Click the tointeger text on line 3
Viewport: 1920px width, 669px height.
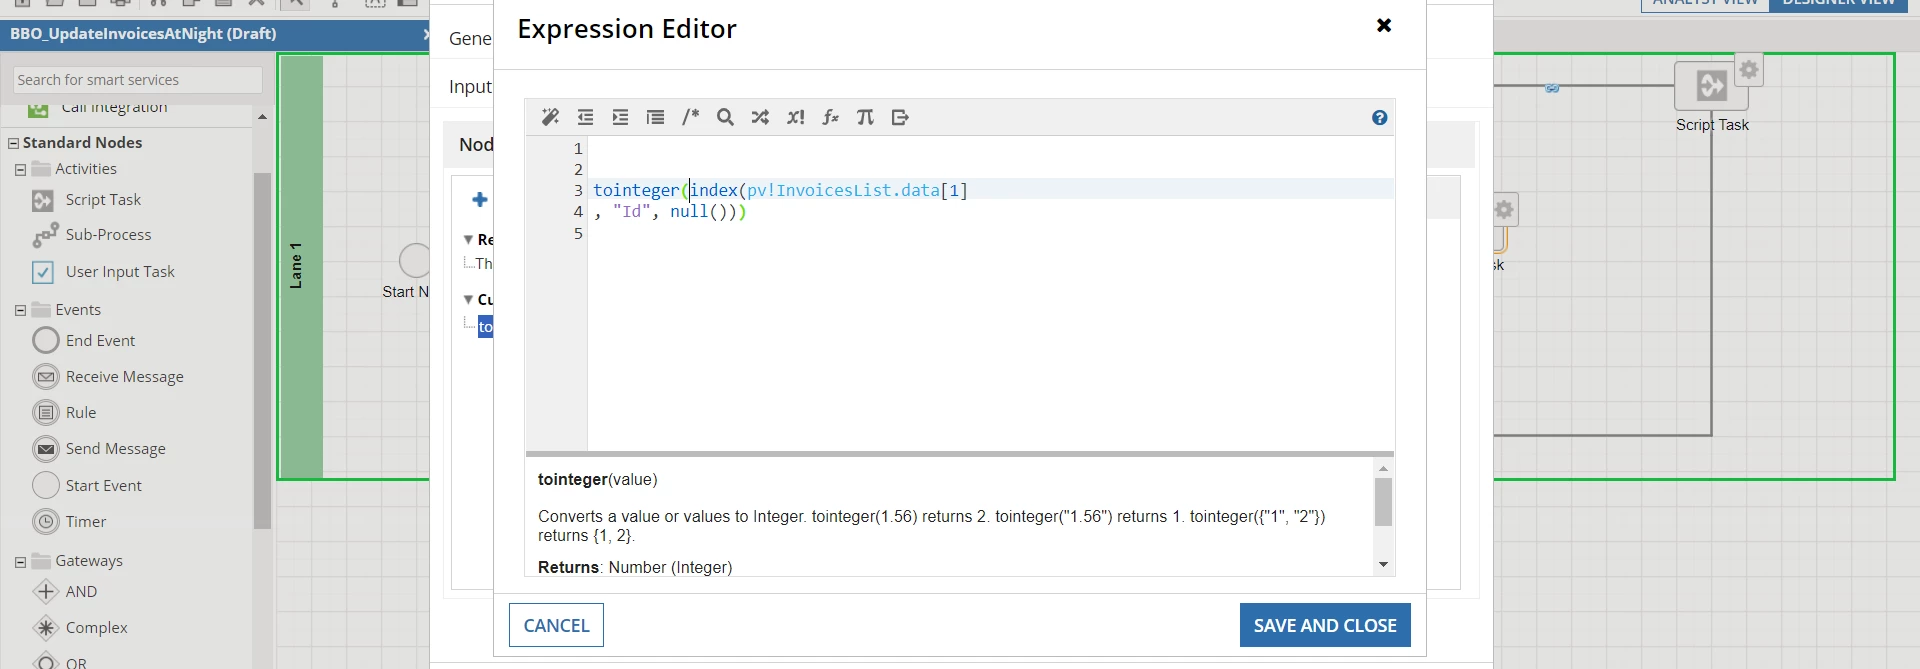[635, 190]
